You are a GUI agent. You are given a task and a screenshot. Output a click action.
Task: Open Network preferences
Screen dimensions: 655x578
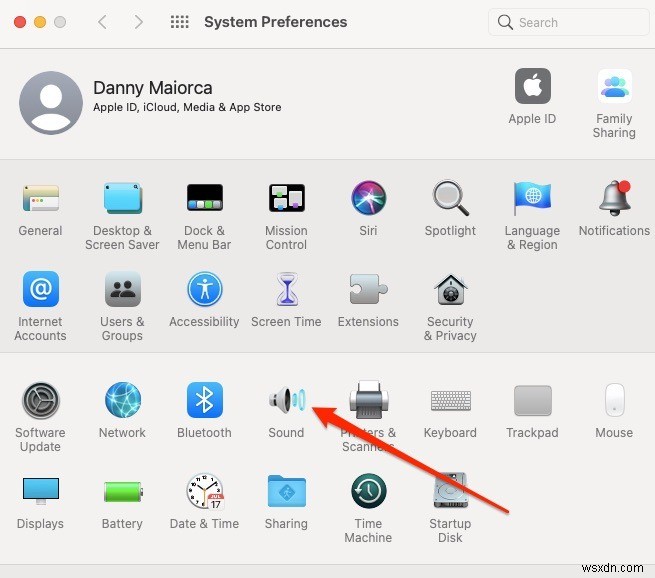click(123, 400)
